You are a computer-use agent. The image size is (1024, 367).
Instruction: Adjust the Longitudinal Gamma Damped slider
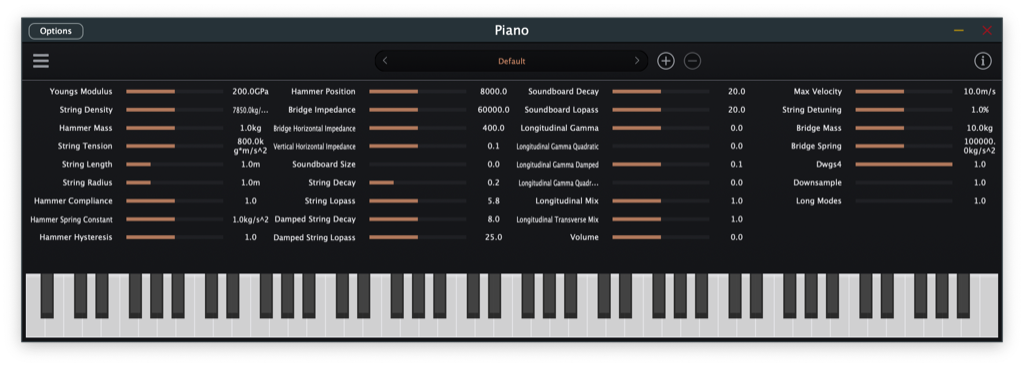[661, 165]
